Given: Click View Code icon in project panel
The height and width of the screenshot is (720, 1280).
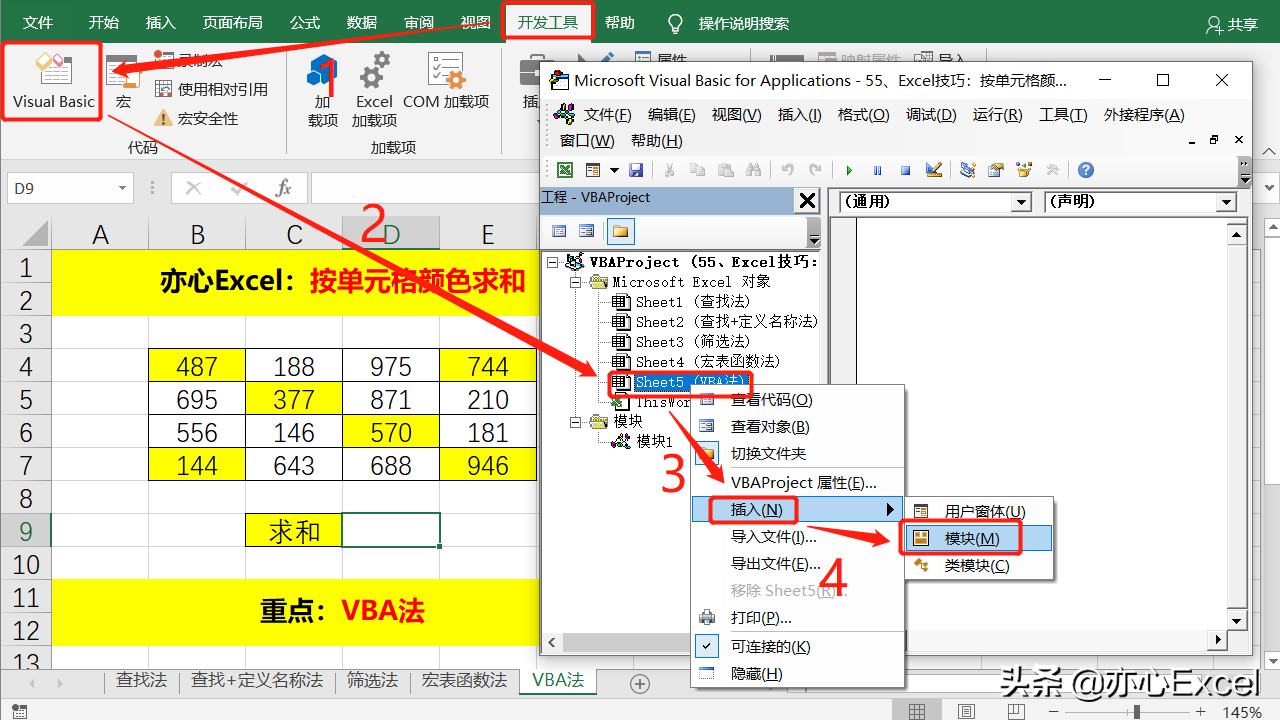Looking at the screenshot, I should pyautogui.click(x=559, y=232).
